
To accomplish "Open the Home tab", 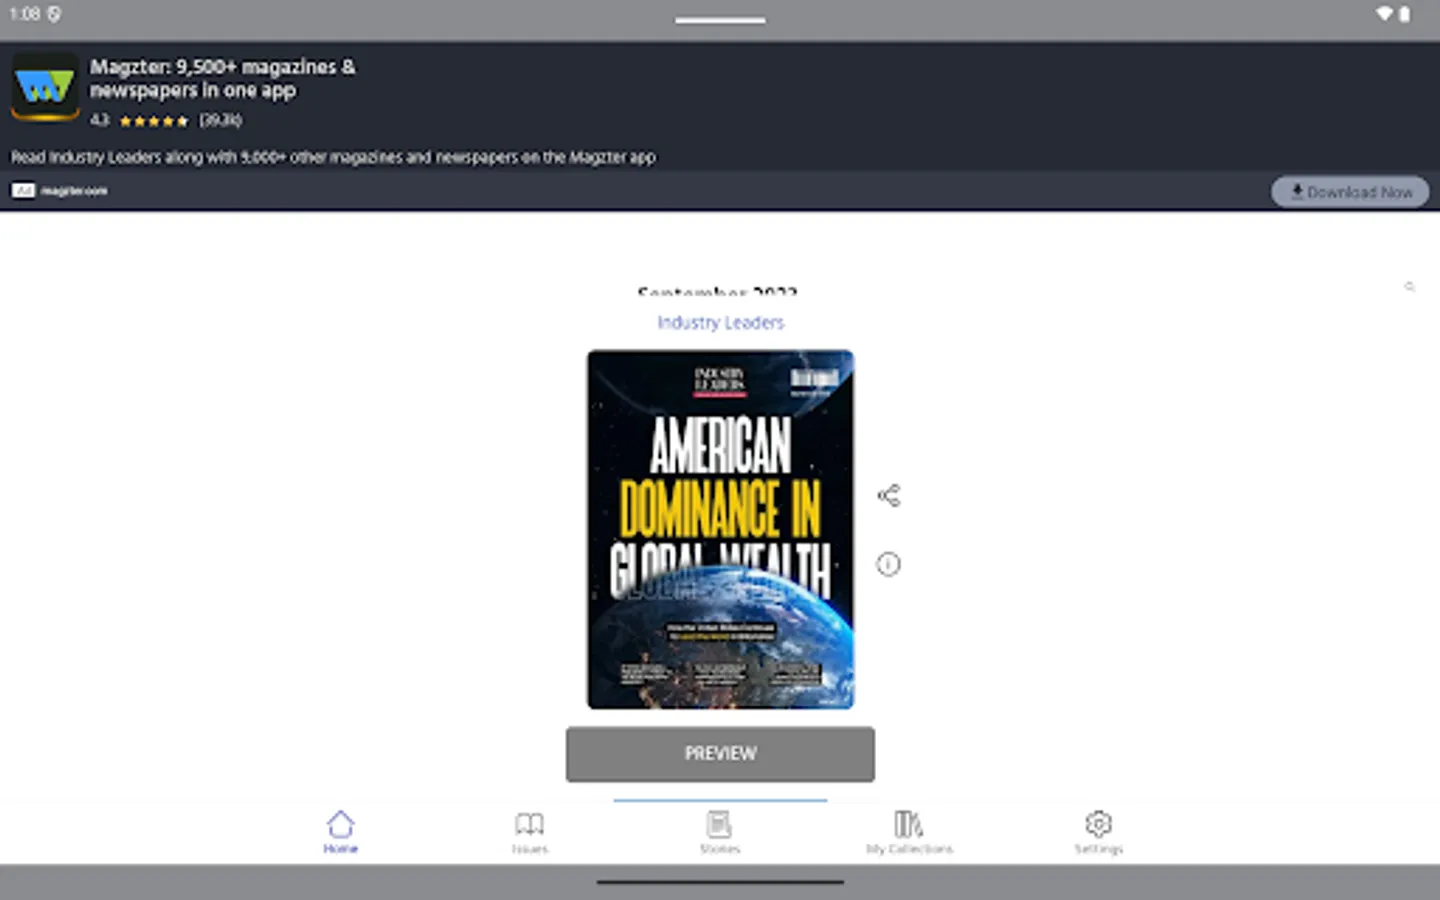I will coord(340,832).
